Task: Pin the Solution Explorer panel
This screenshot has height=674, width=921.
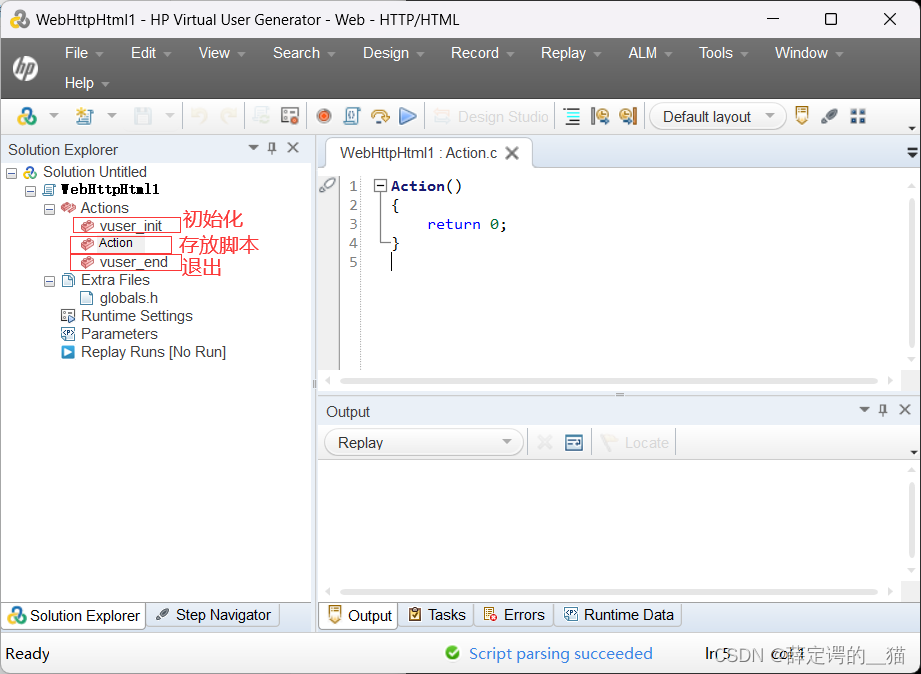Action: 272,148
